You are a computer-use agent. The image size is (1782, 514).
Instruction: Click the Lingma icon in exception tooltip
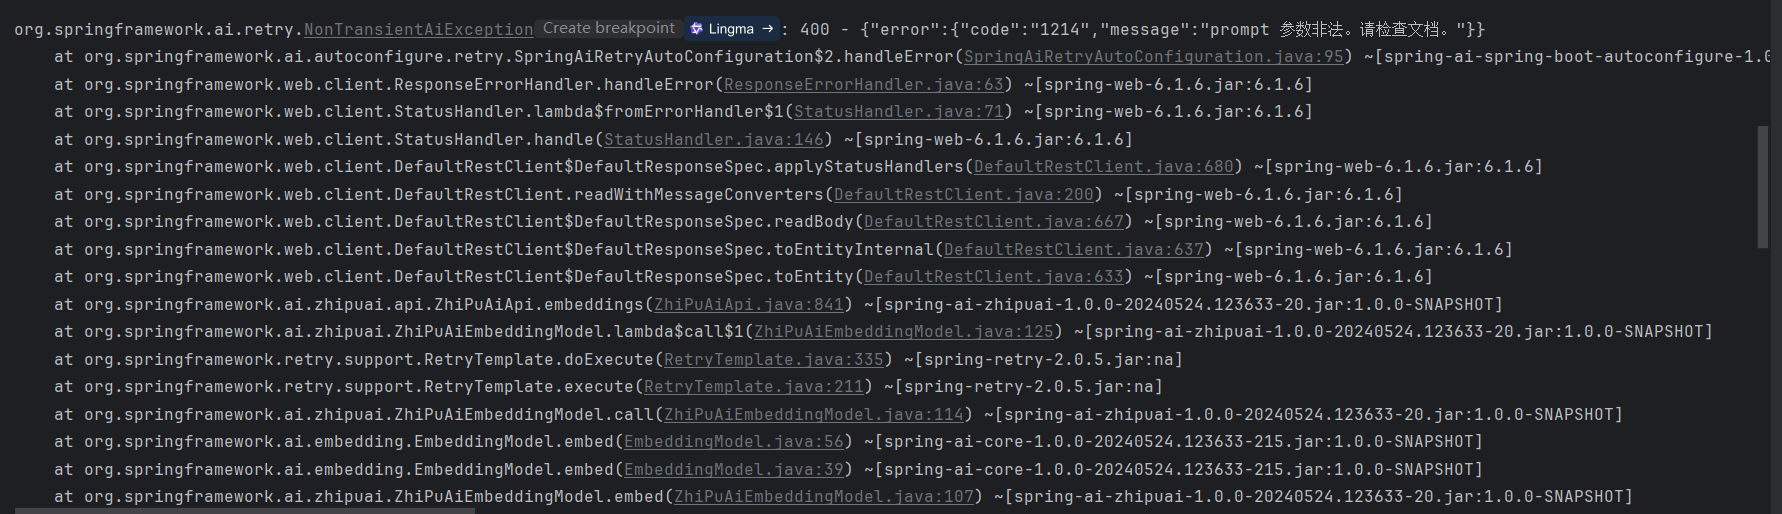click(x=697, y=29)
